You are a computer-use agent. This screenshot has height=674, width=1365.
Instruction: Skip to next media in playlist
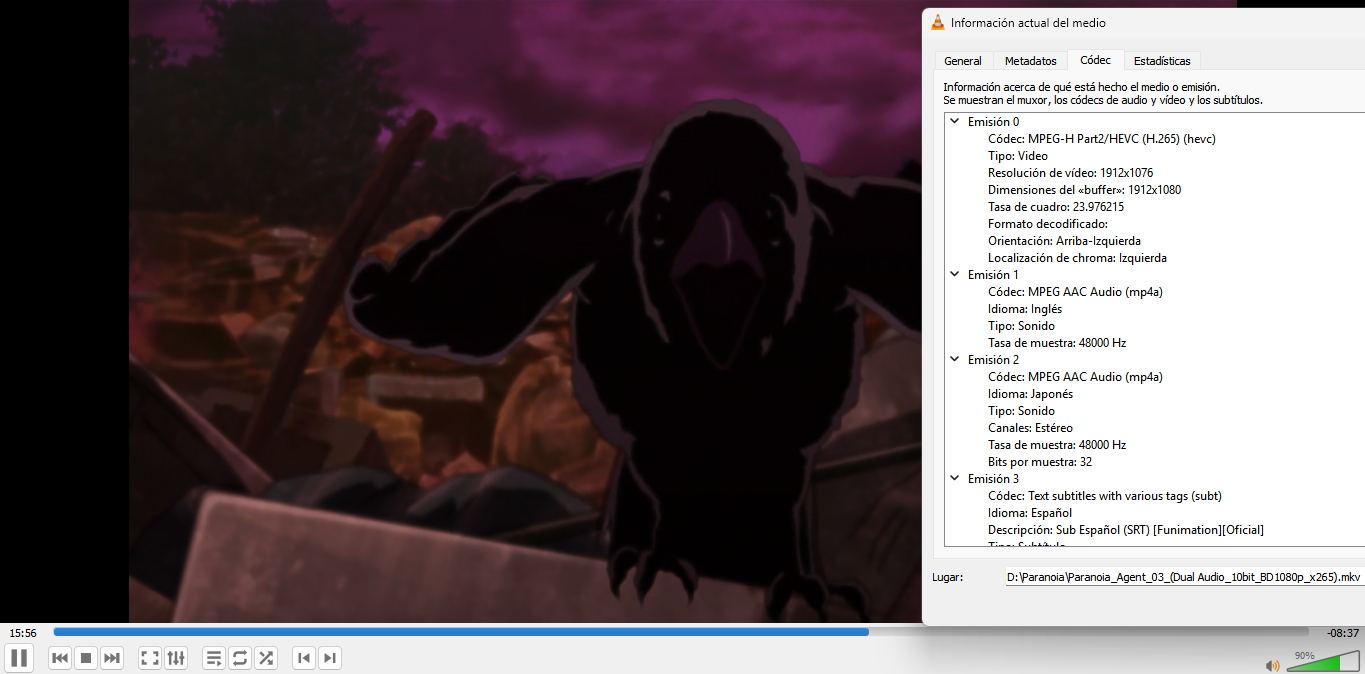pyautogui.click(x=112, y=658)
